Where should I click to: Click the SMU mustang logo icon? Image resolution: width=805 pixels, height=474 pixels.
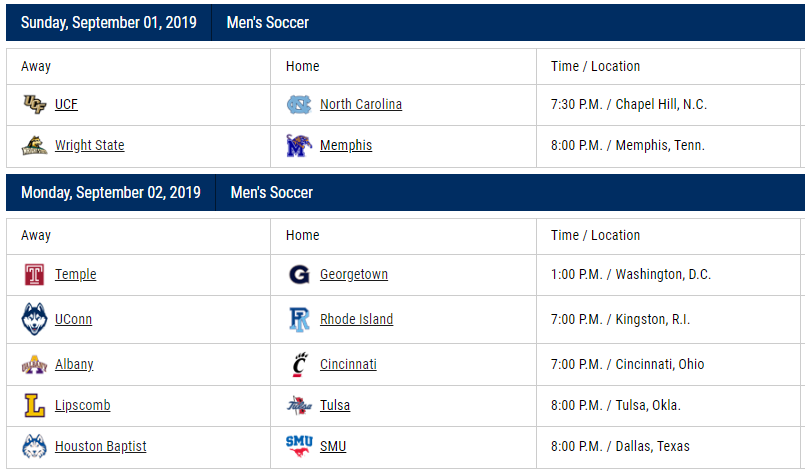pos(299,446)
